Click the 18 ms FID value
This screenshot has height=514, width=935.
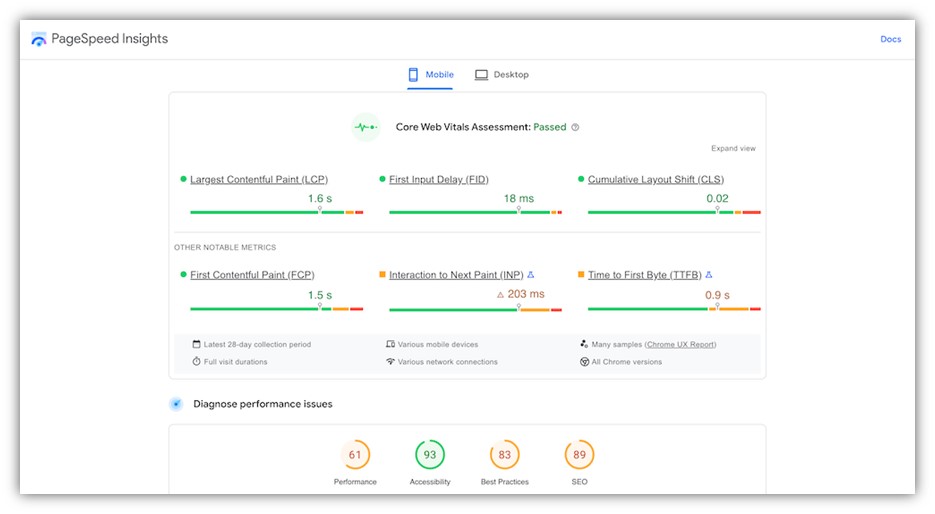pyautogui.click(x=519, y=199)
